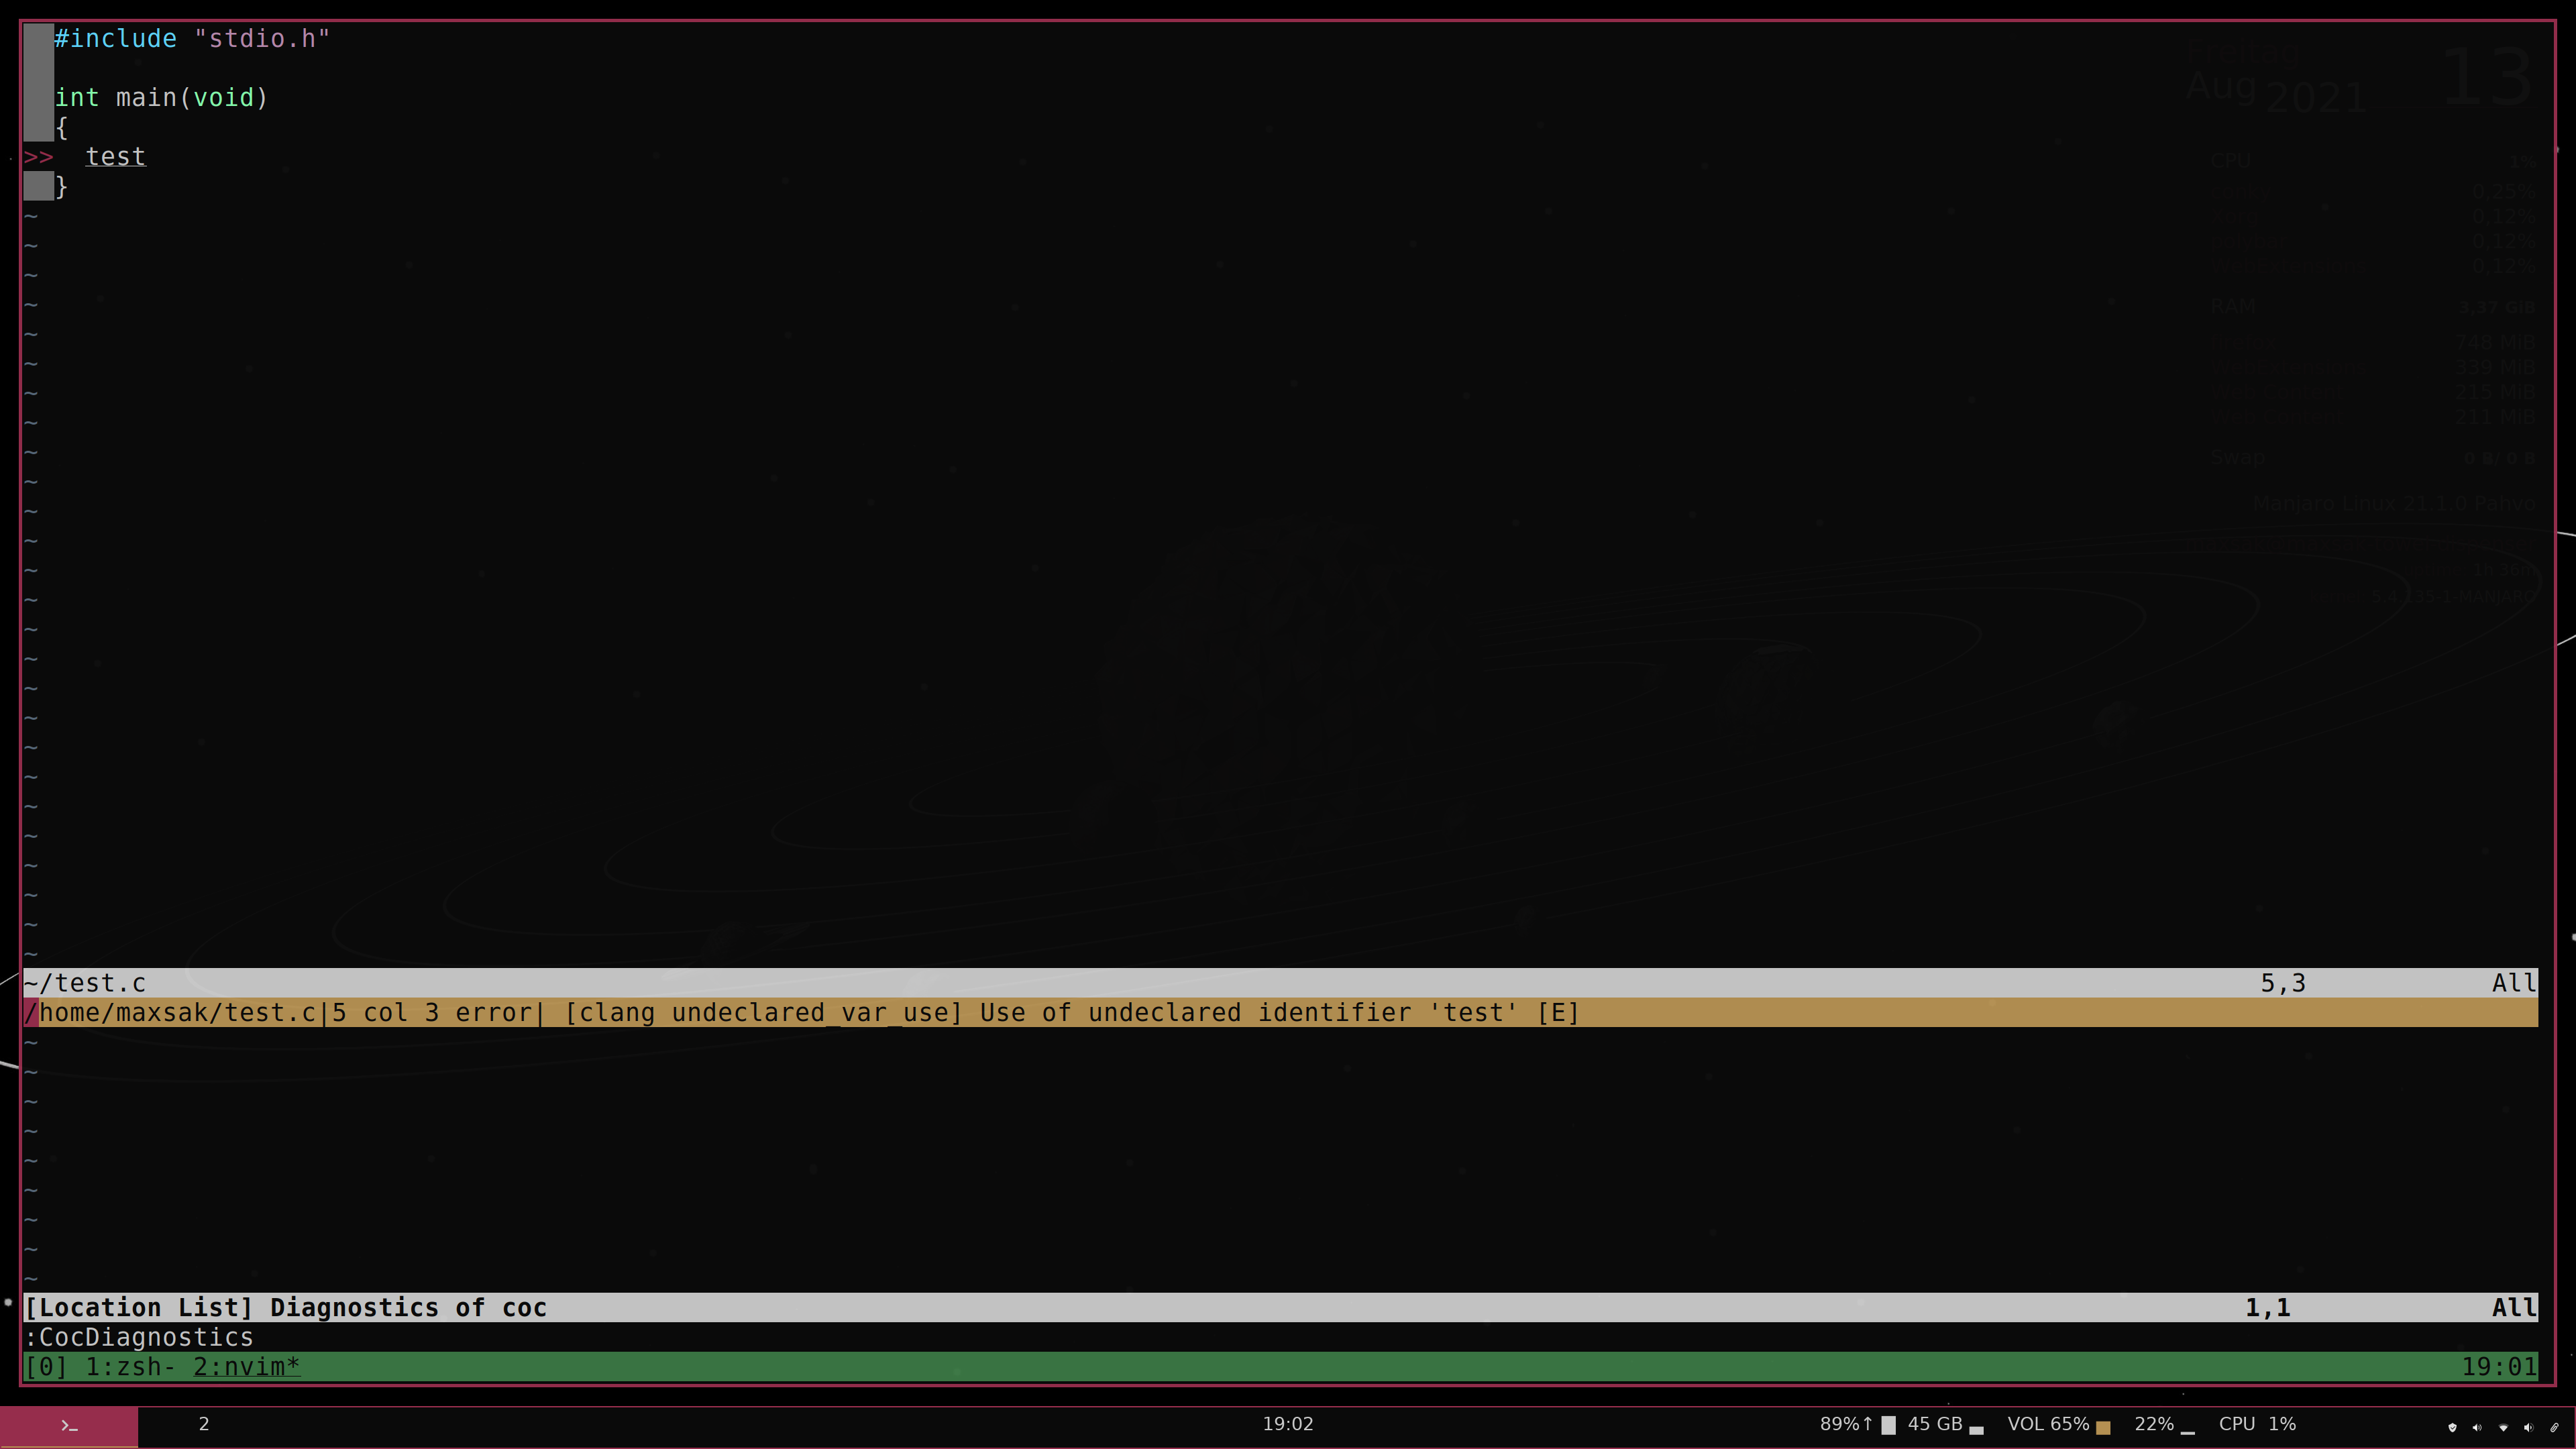The height and width of the screenshot is (1449, 2576).
Task: Select tmux window 2:nvim
Action: 245,1366
